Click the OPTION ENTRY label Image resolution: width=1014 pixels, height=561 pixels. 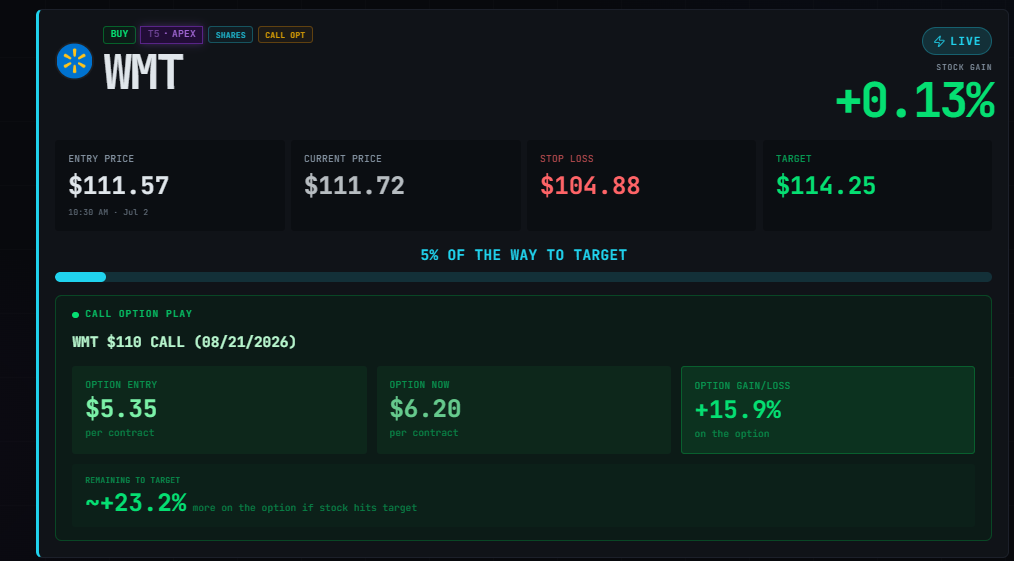click(x=121, y=385)
